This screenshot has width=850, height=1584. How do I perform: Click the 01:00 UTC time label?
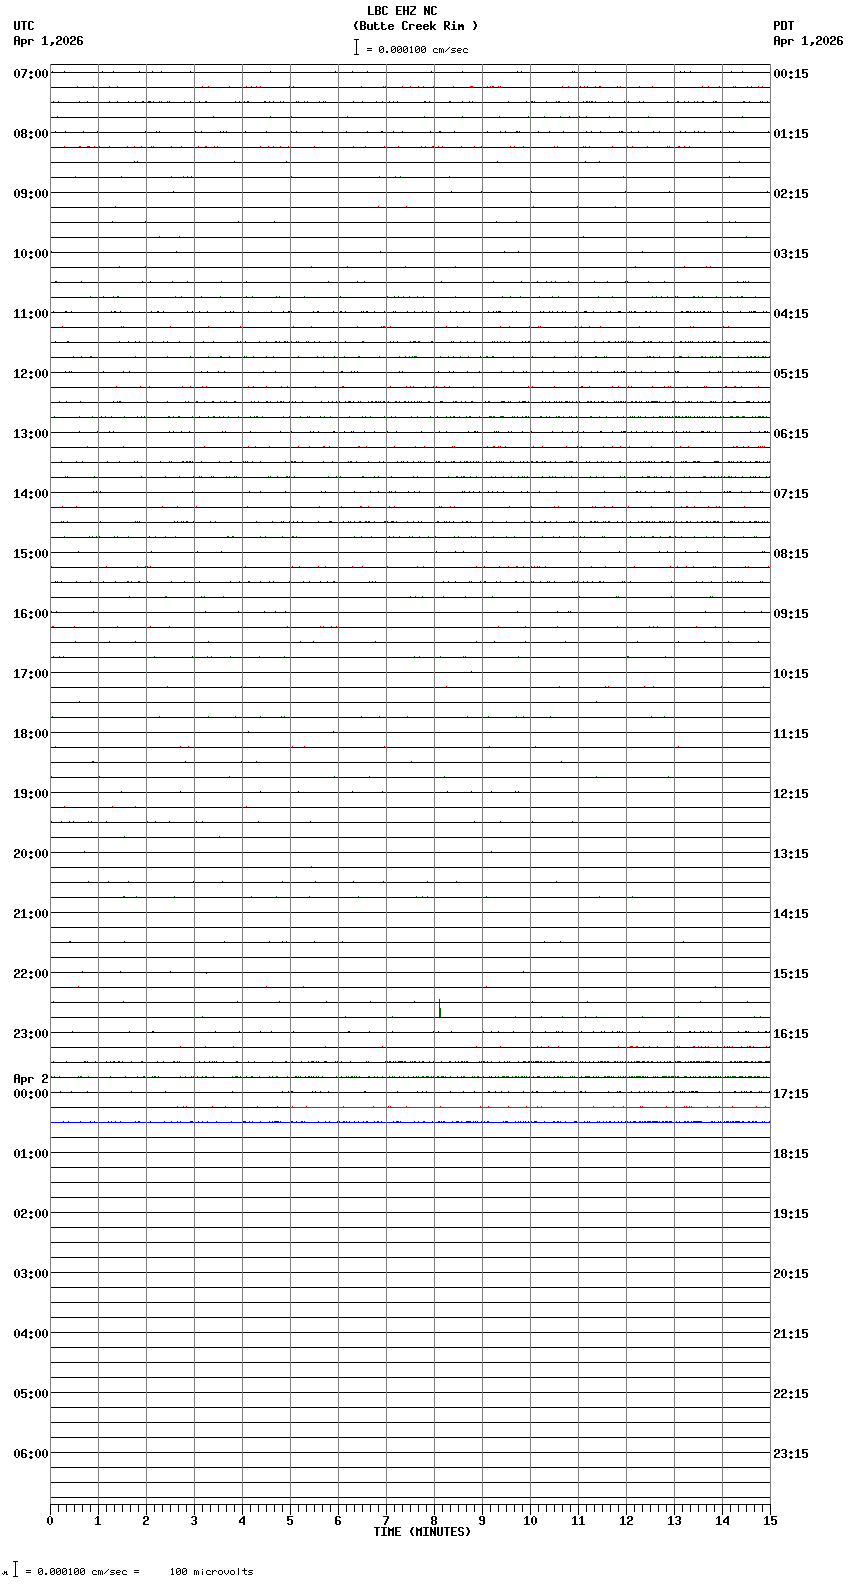tap(31, 1154)
